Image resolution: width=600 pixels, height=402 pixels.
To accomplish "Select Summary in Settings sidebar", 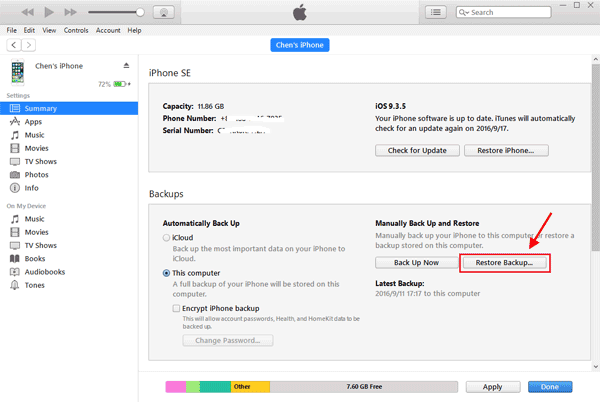I will (x=69, y=108).
